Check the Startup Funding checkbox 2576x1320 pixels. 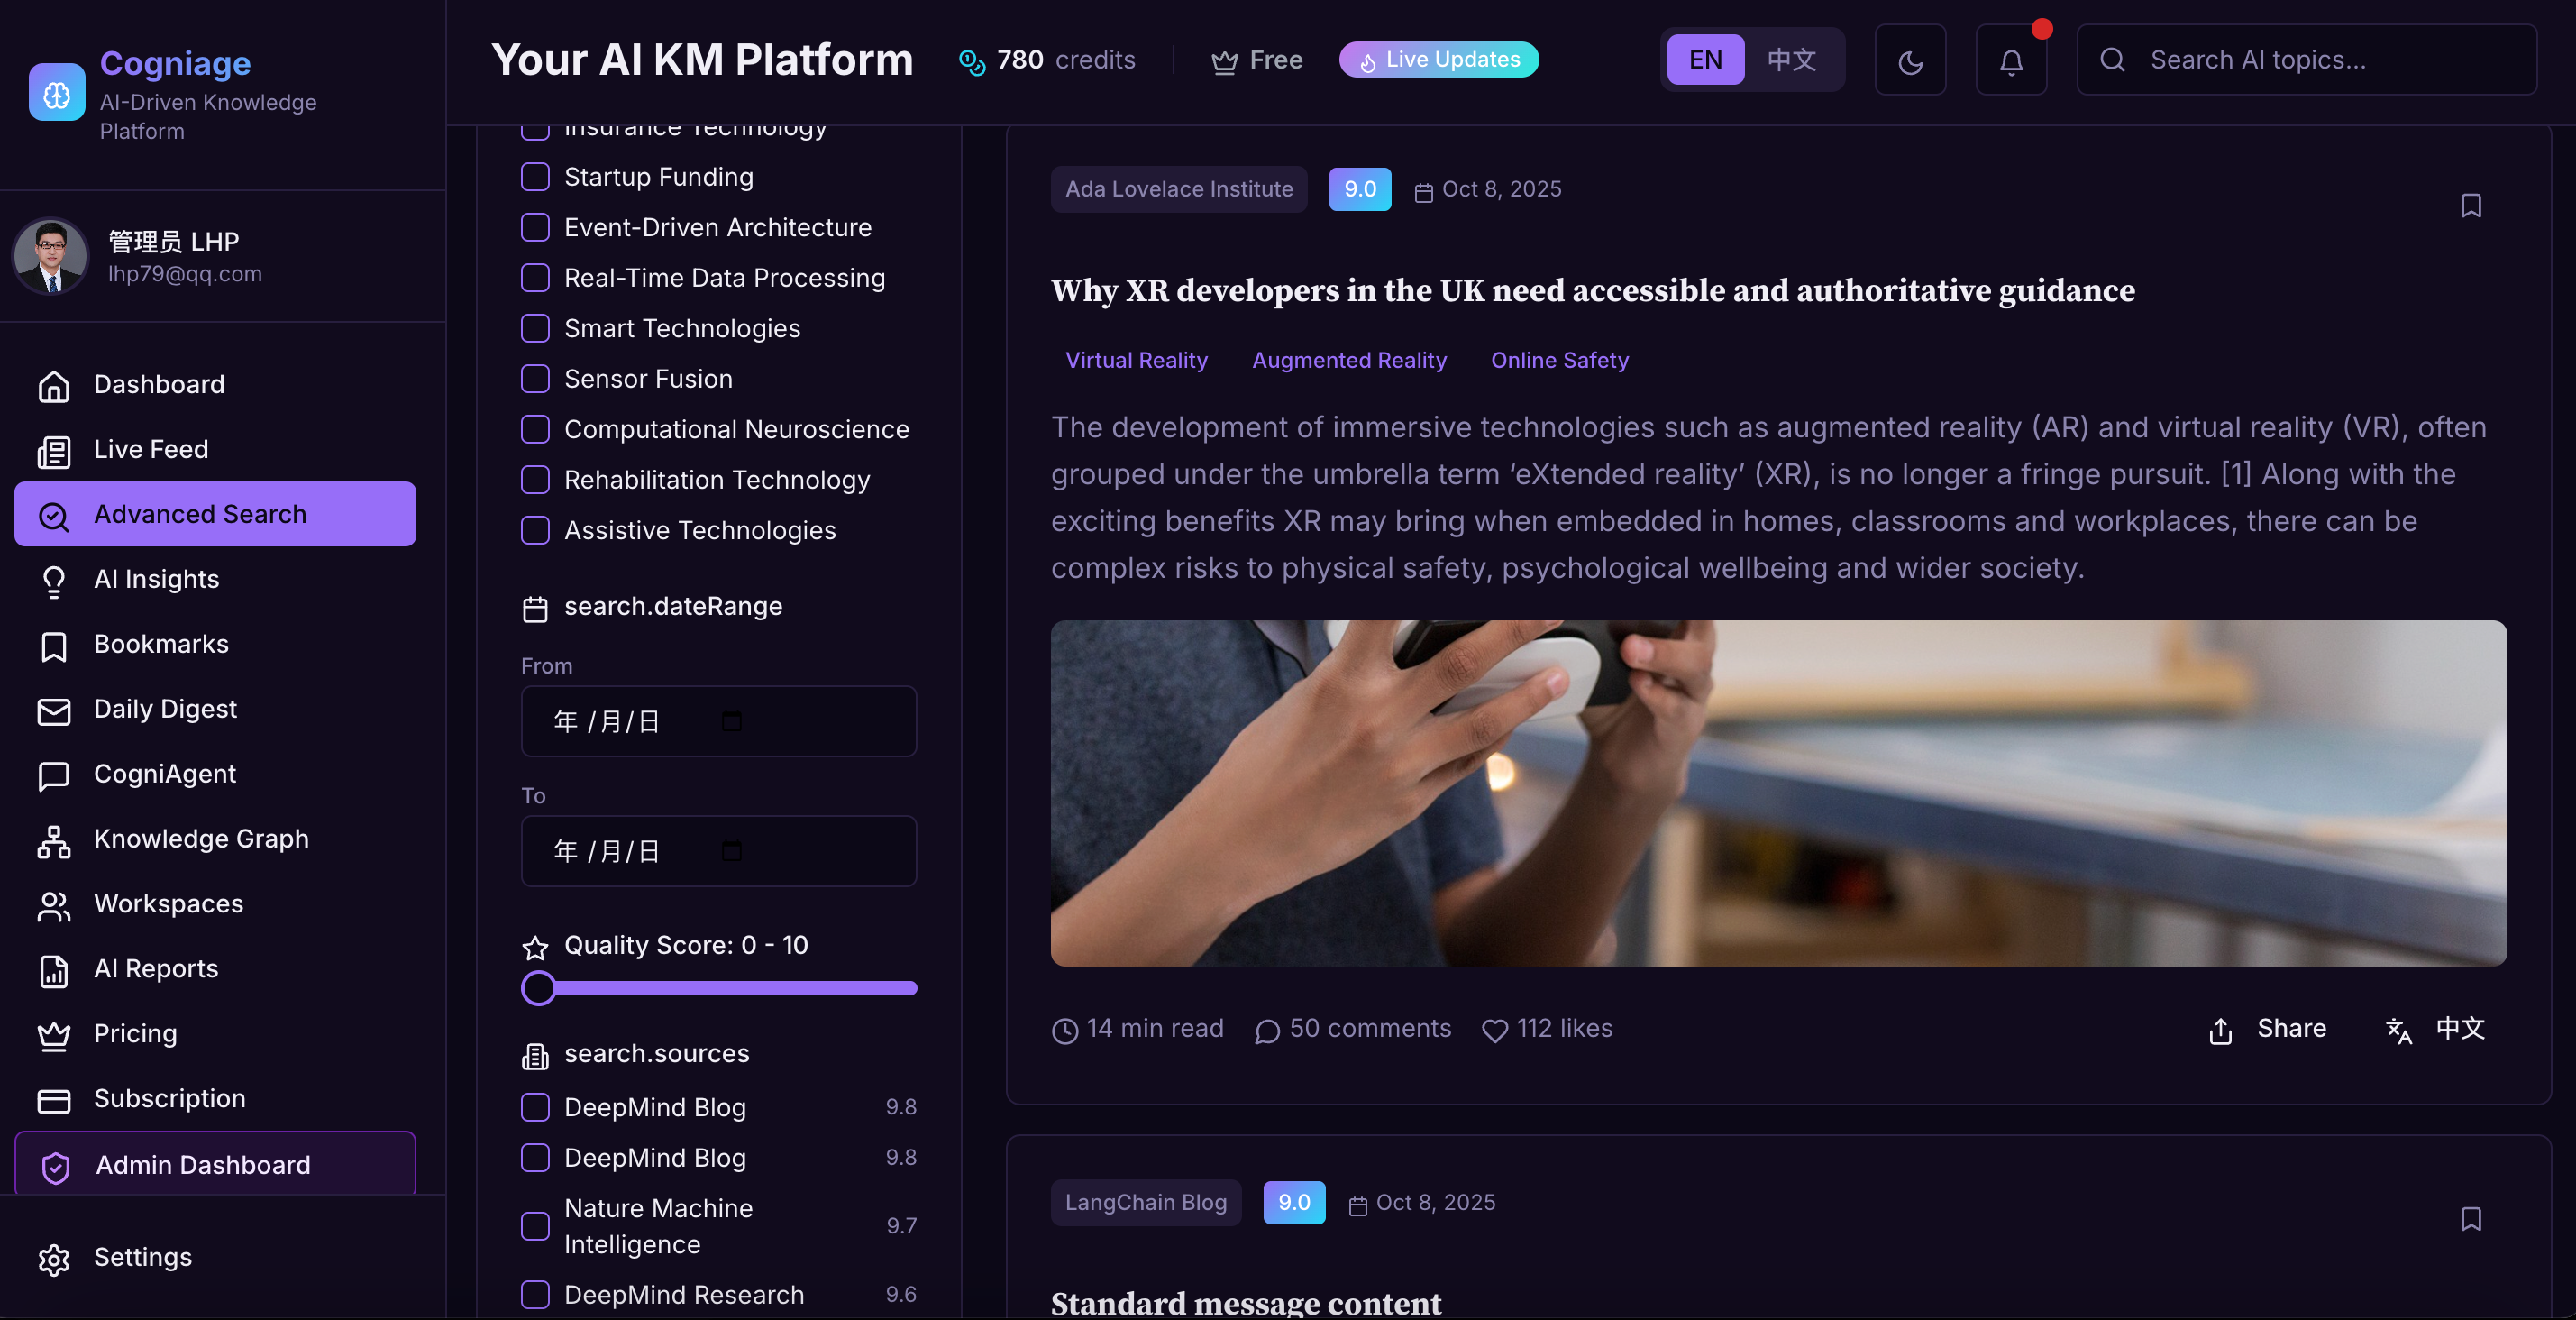coord(535,177)
